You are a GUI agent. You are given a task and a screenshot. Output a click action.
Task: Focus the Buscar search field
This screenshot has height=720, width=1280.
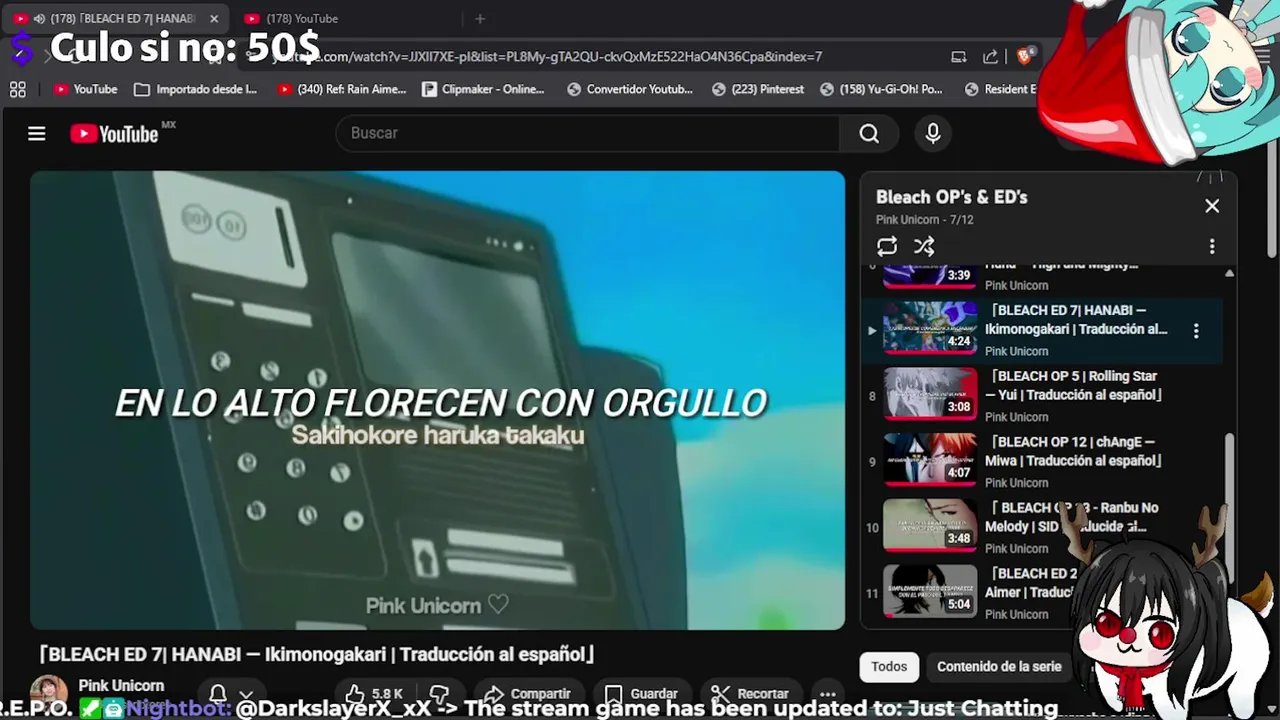point(588,133)
